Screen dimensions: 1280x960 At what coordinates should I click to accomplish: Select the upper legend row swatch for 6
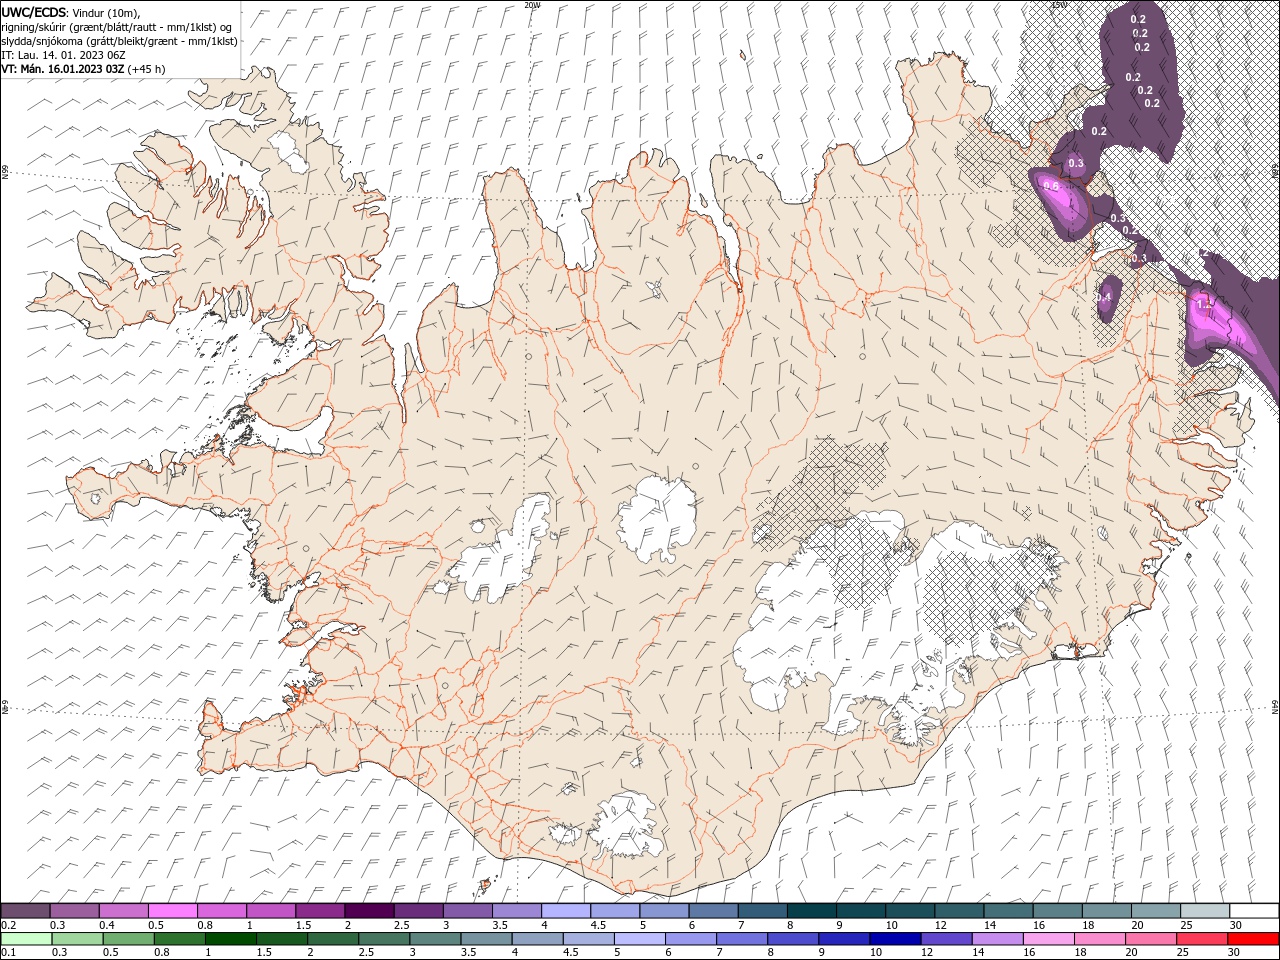(x=713, y=911)
